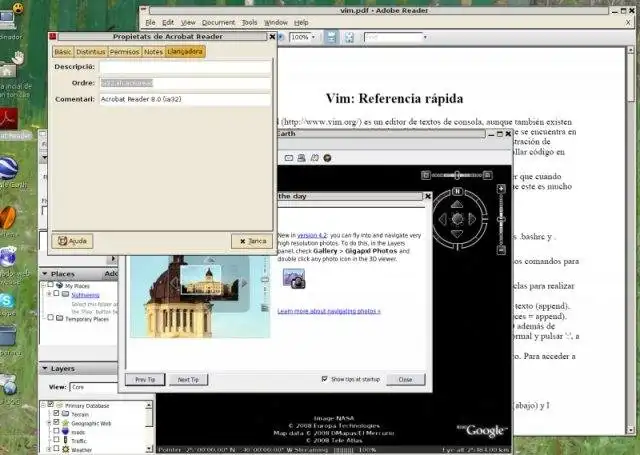Click the email icon in Google Earth toolbar
The width and height of the screenshot is (640, 455).
tap(289, 158)
